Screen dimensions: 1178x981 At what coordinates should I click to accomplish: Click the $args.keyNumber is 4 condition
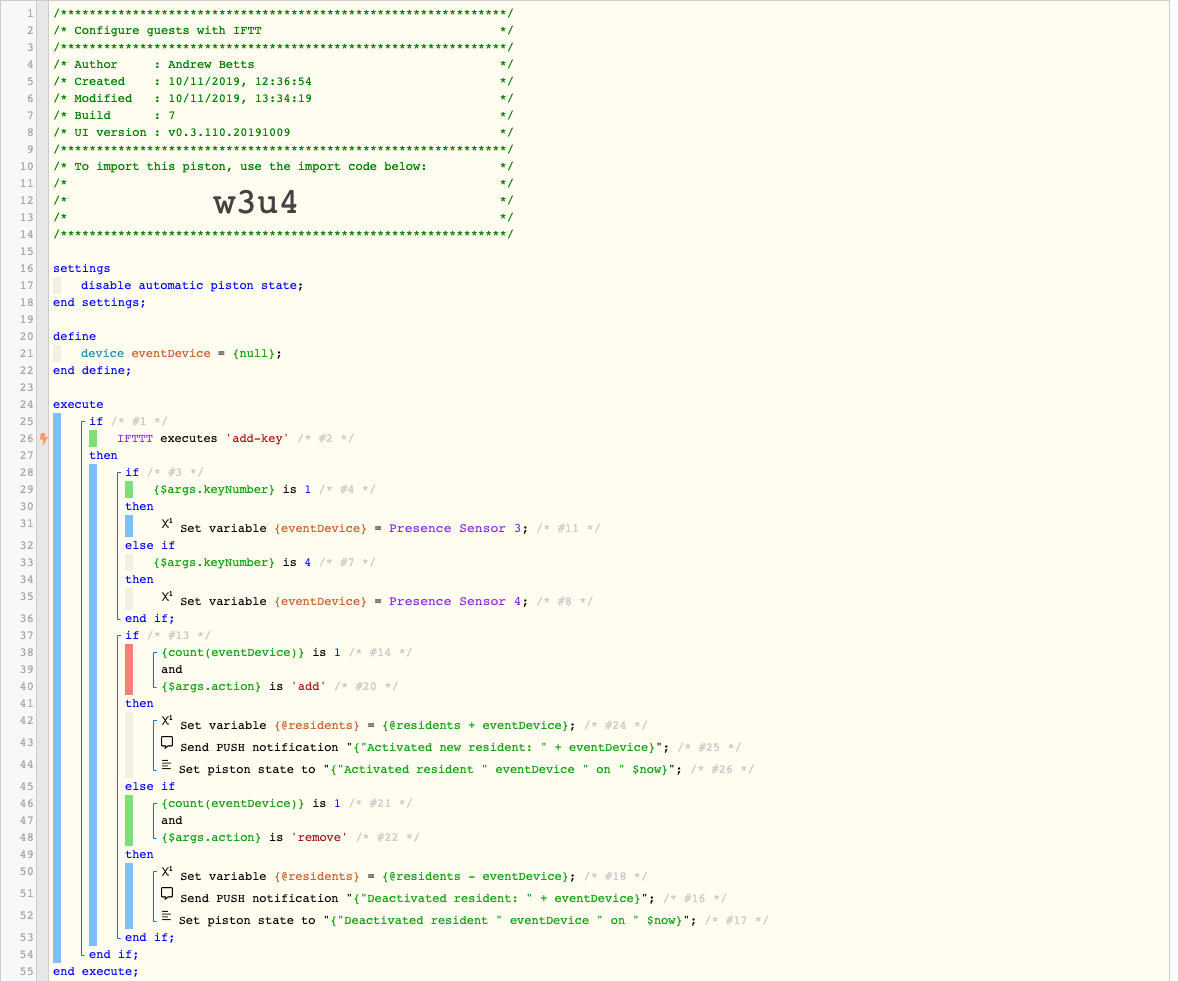tap(232, 563)
